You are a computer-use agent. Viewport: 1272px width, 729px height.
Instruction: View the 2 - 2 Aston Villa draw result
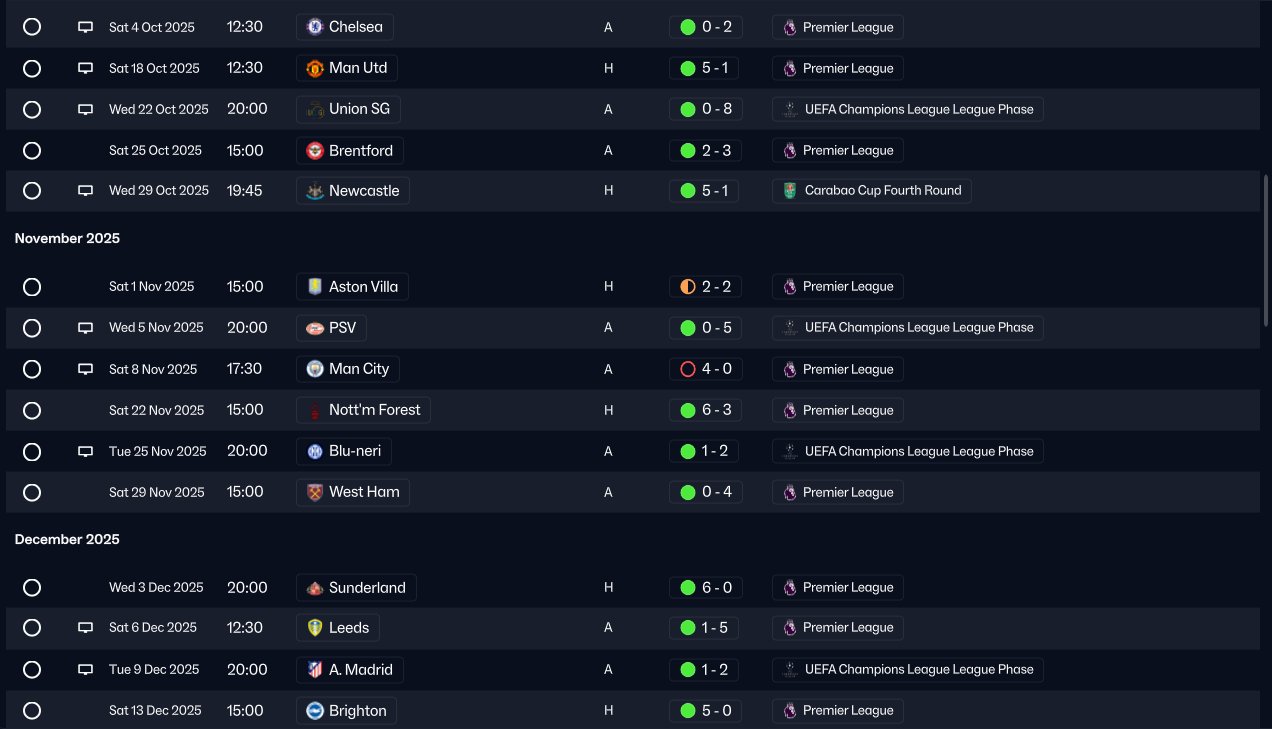pyautogui.click(x=706, y=287)
